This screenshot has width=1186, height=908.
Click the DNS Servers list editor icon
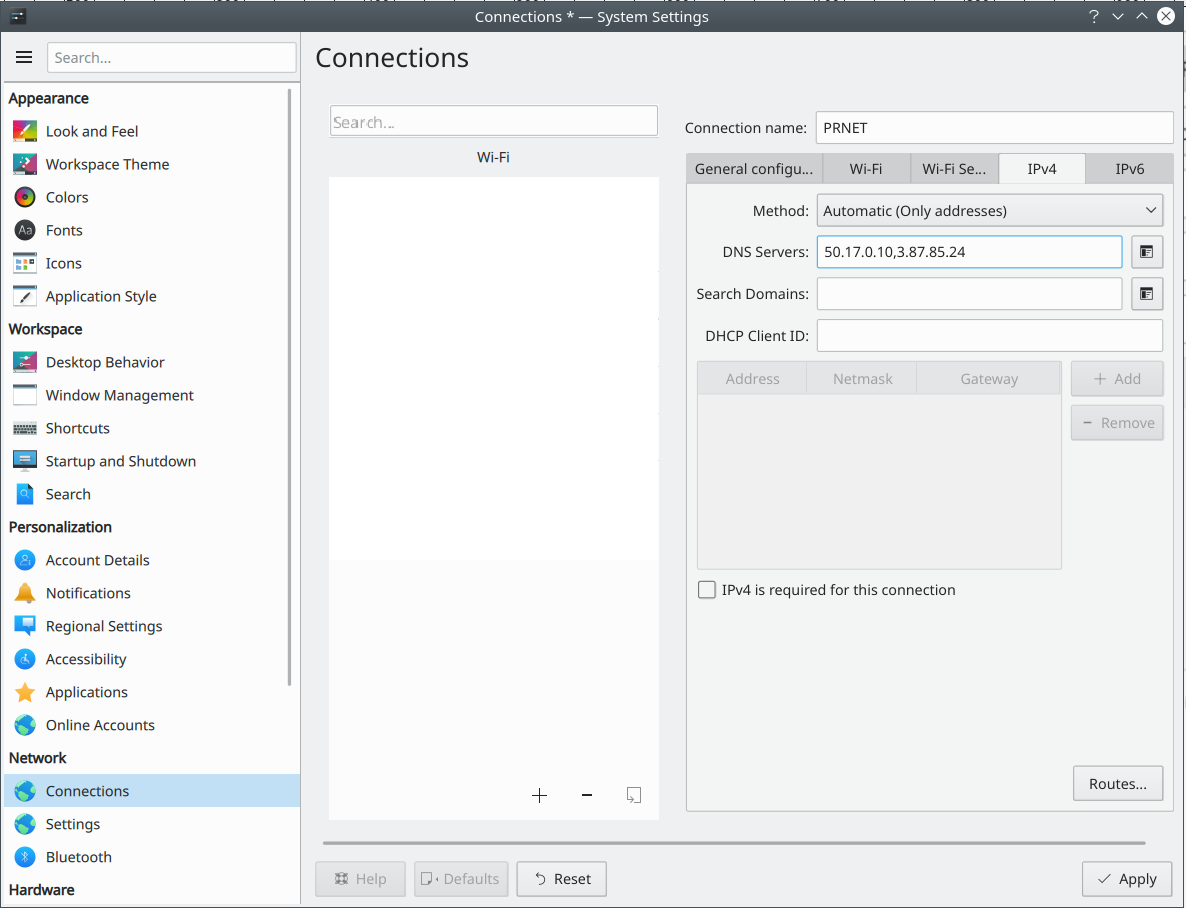tap(1146, 252)
